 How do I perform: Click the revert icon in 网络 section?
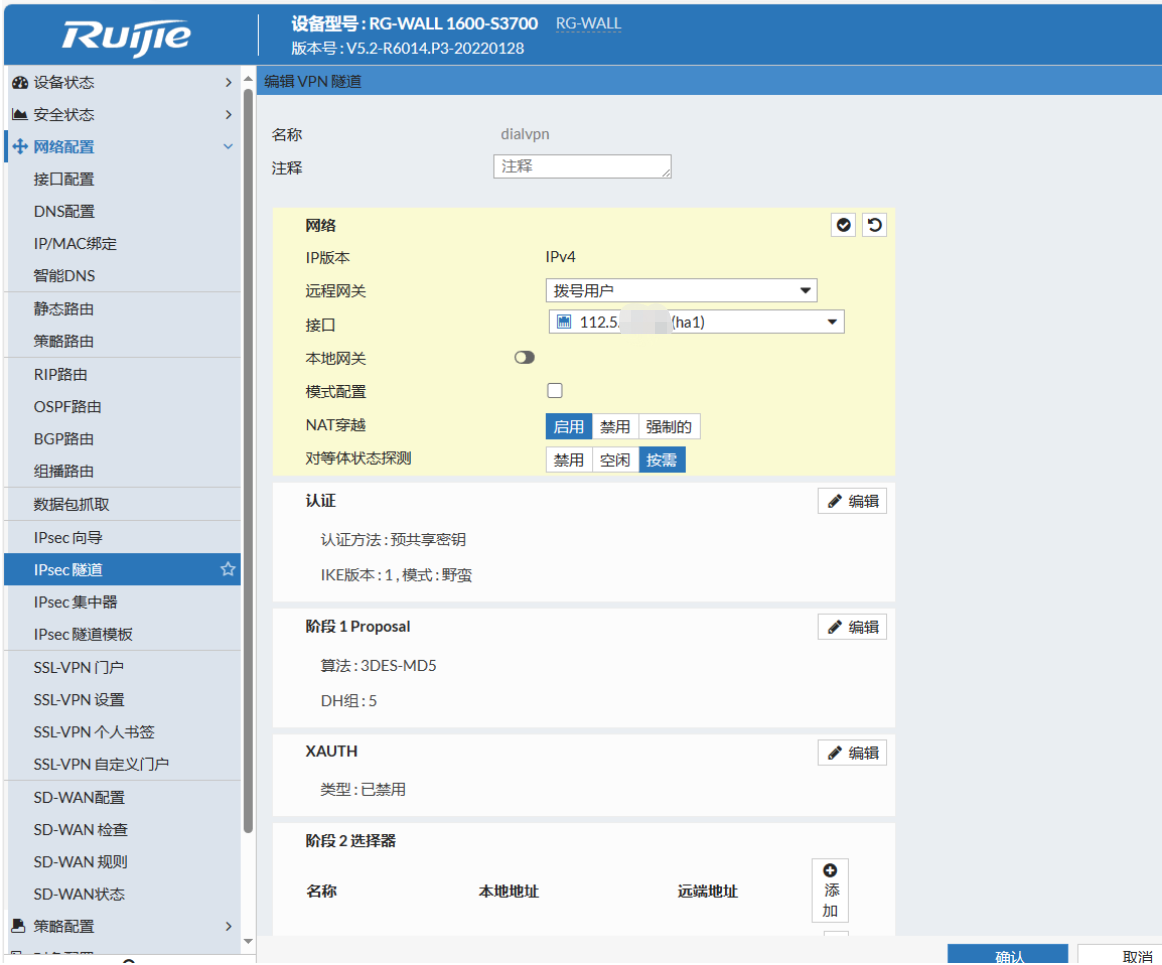click(874, 225)
